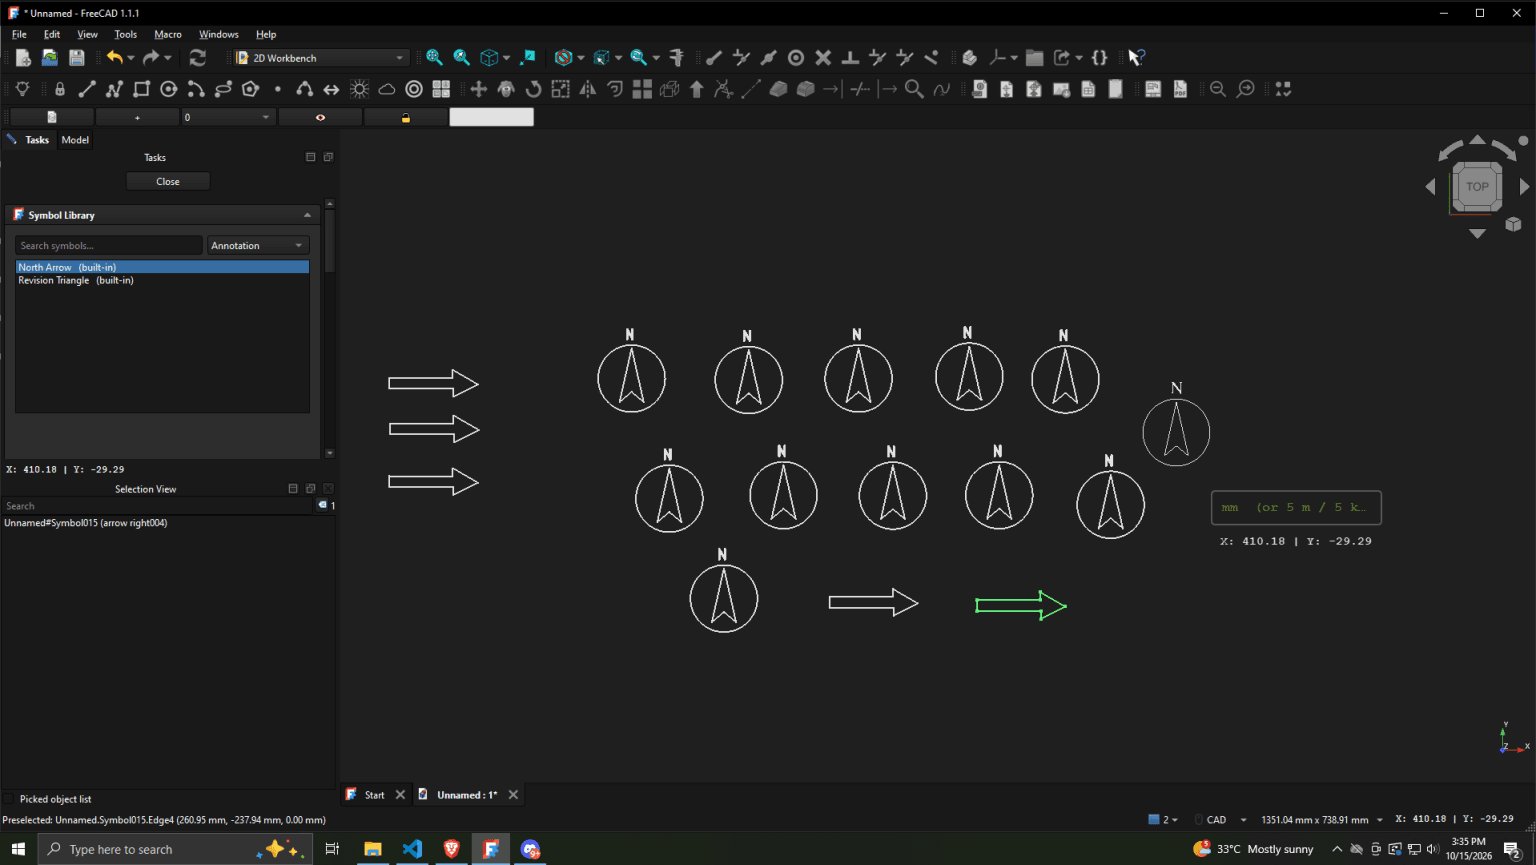Open the undo history dropdown arrow
The width and height of the screenshot is (1536, 865).
(x=131, y=58)
